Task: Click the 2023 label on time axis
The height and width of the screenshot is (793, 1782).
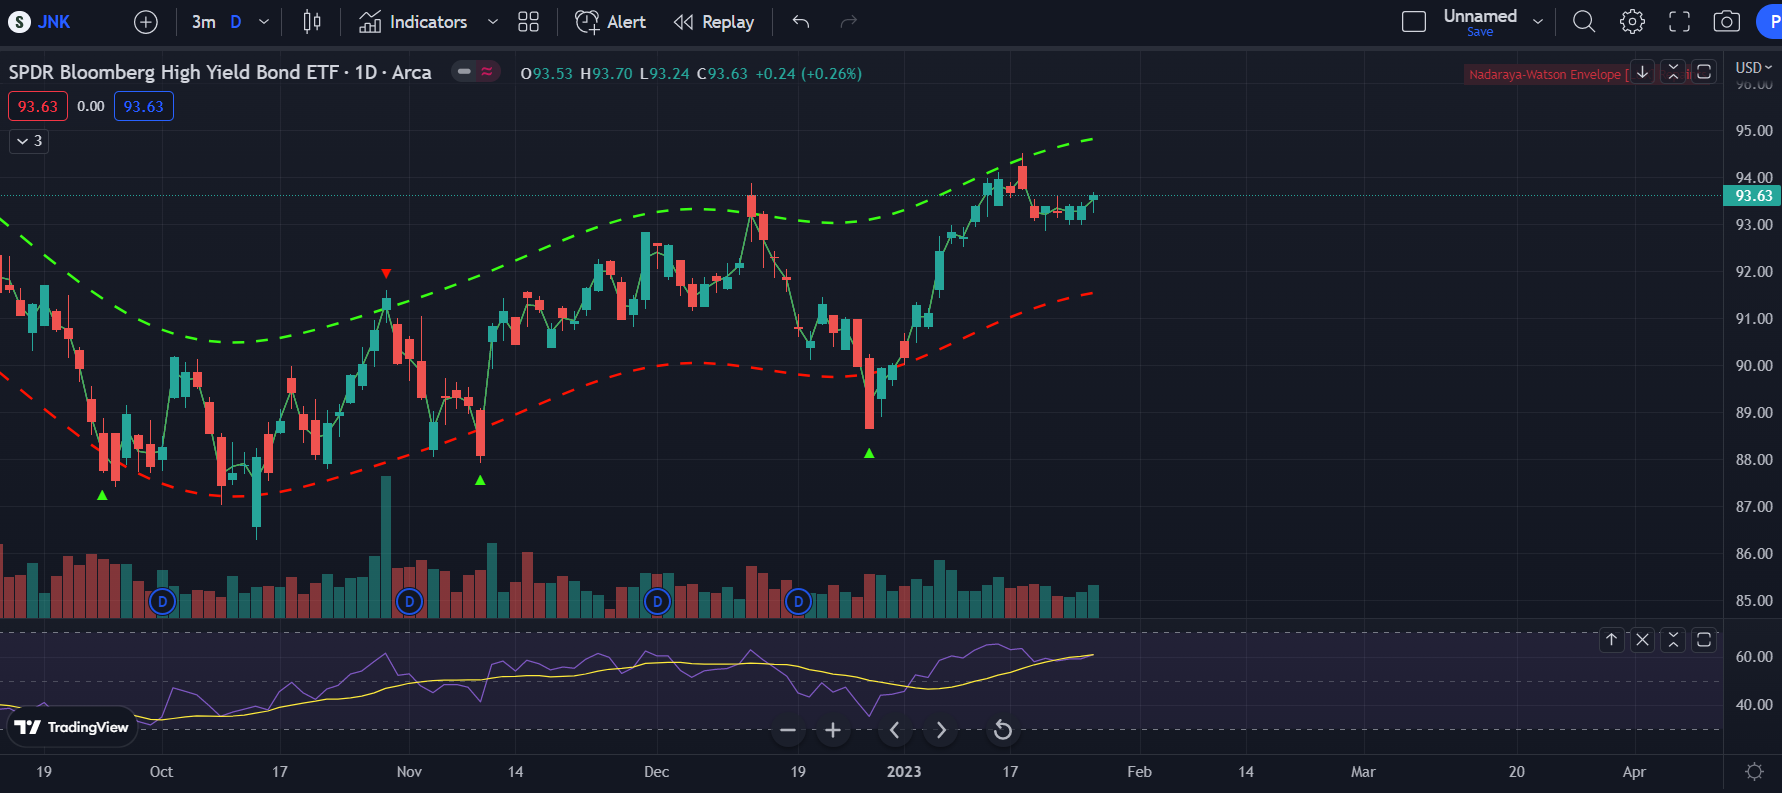Action: pos(904,772)
